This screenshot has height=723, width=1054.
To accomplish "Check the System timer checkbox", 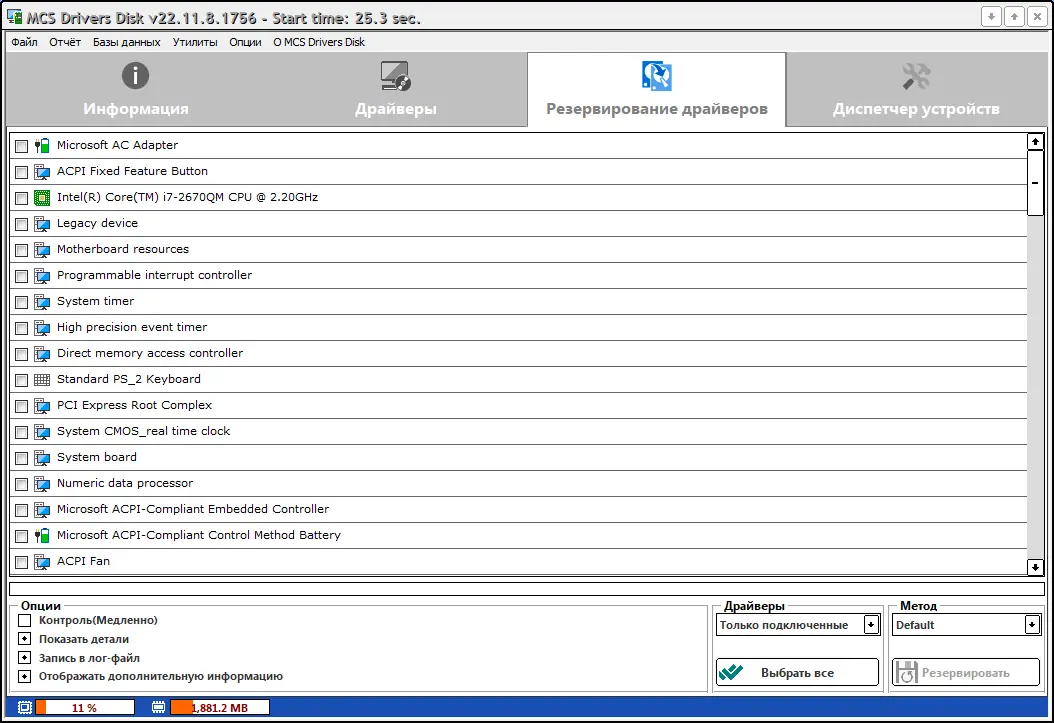I will pyautogui.click(x=22, y=302).
